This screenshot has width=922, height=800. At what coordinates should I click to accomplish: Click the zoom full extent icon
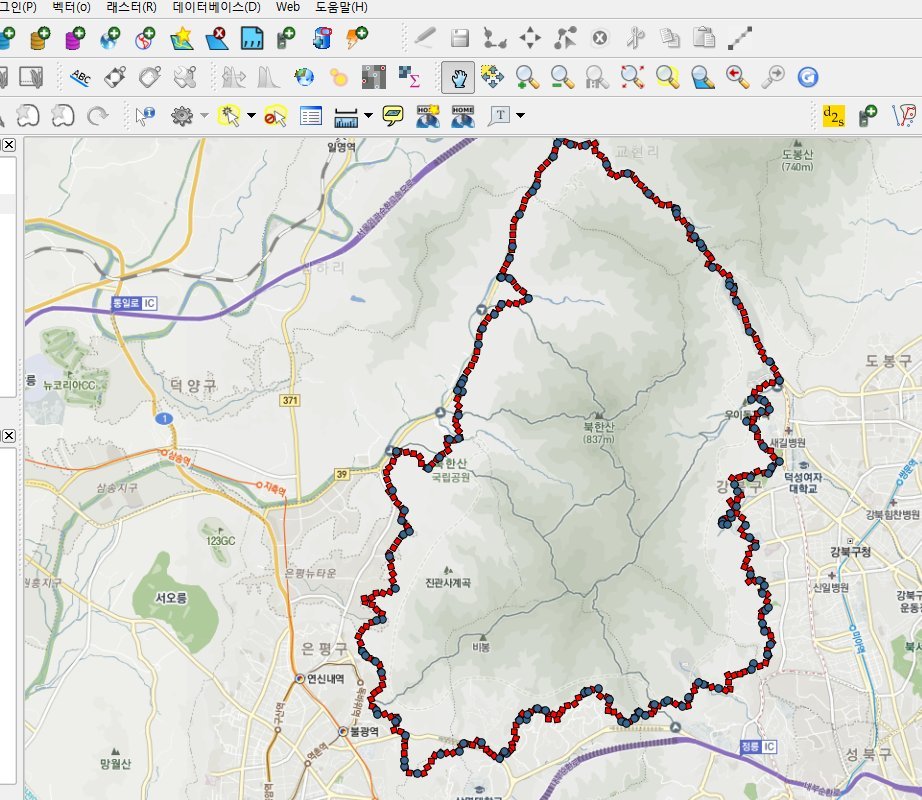(x=632, y=77)
